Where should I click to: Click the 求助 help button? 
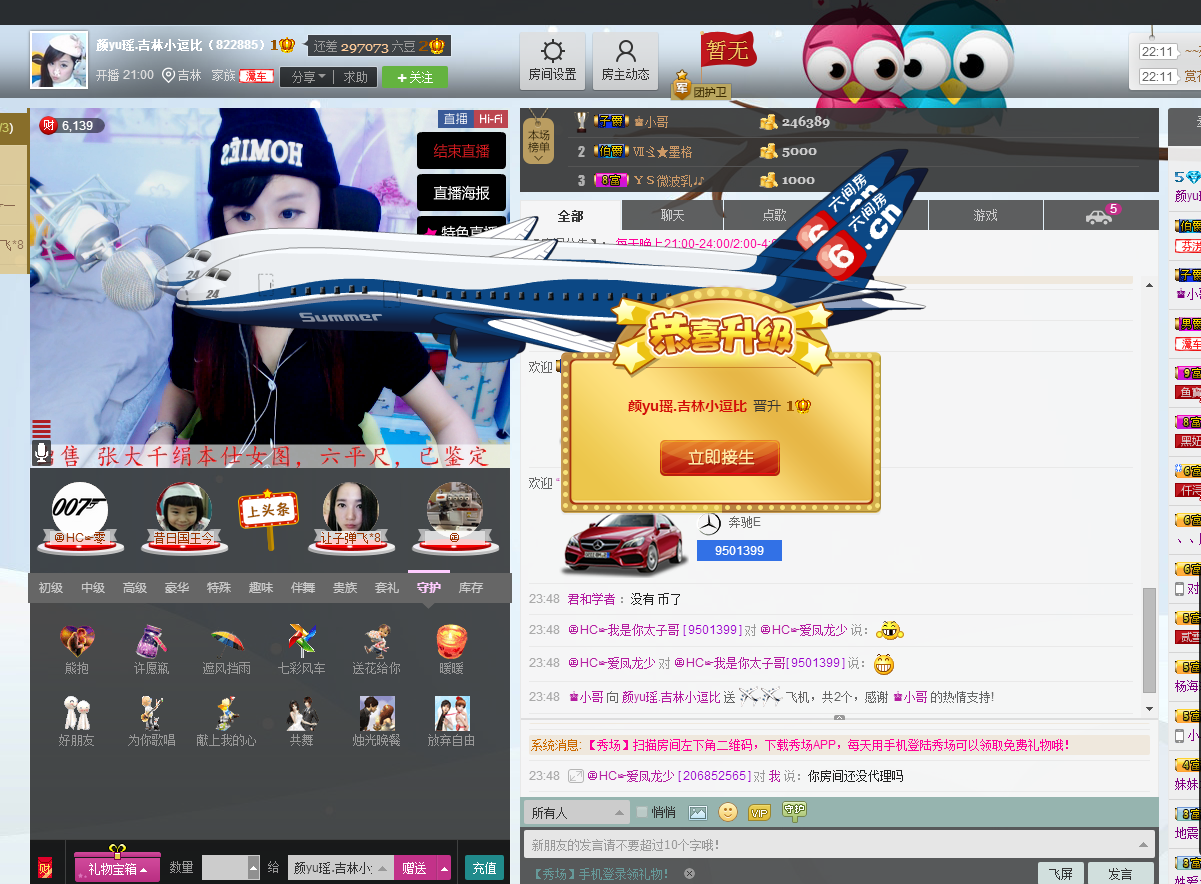coord(356,77)
